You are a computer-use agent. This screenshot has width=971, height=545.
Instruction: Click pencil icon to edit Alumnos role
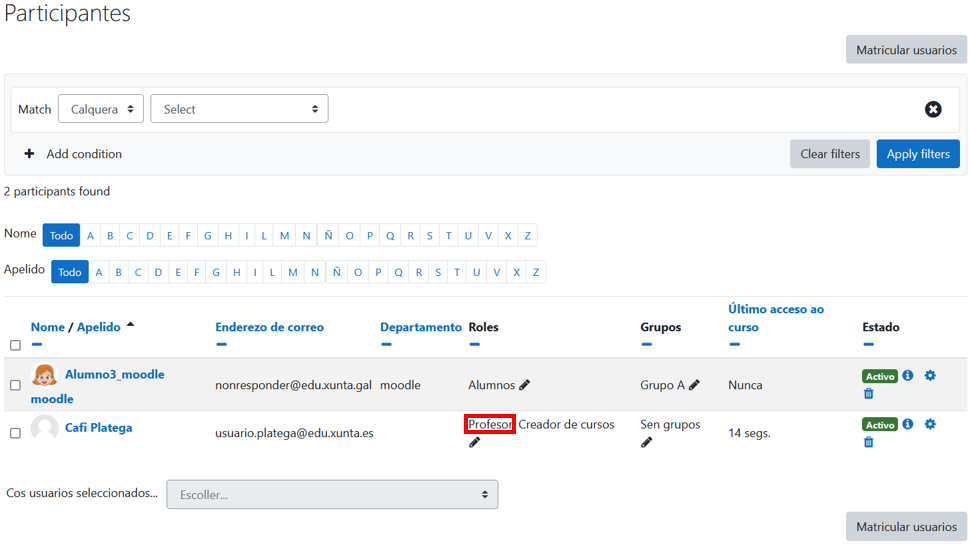(525, 385)
